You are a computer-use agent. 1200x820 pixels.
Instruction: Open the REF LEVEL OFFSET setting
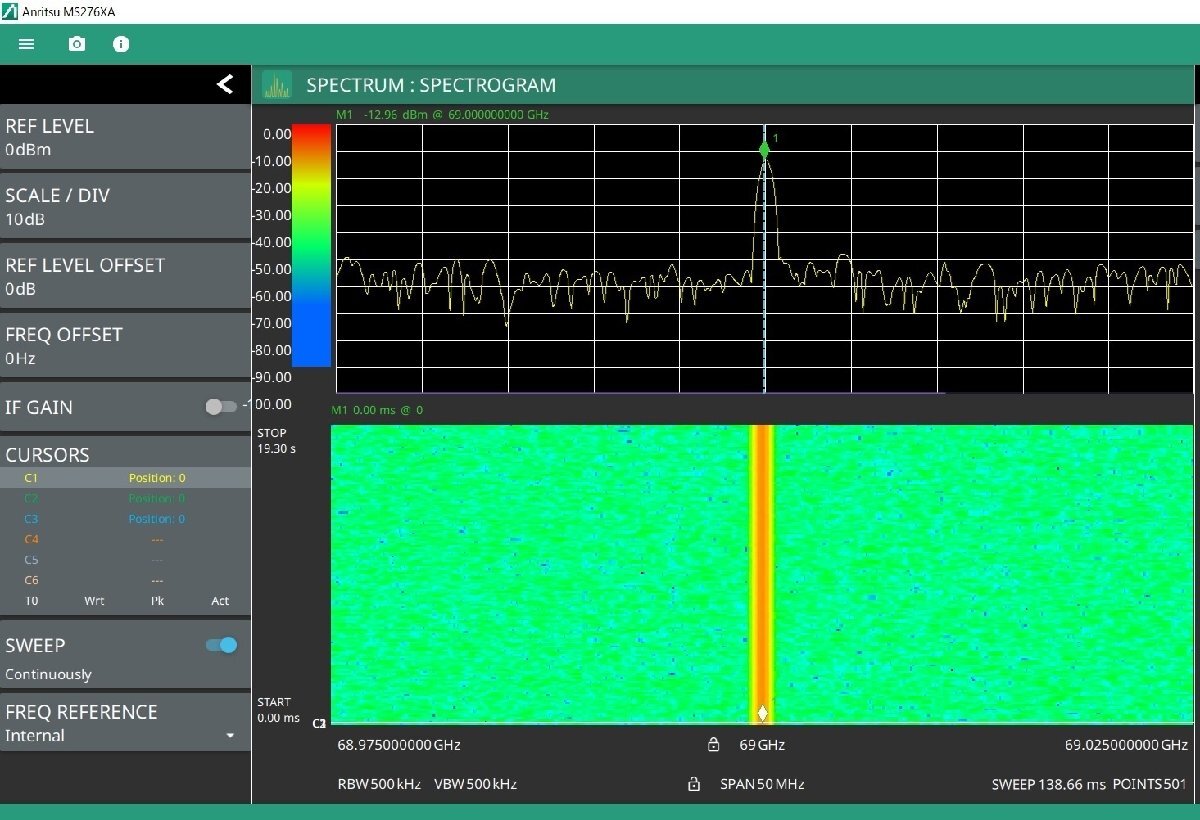point(125,276)
